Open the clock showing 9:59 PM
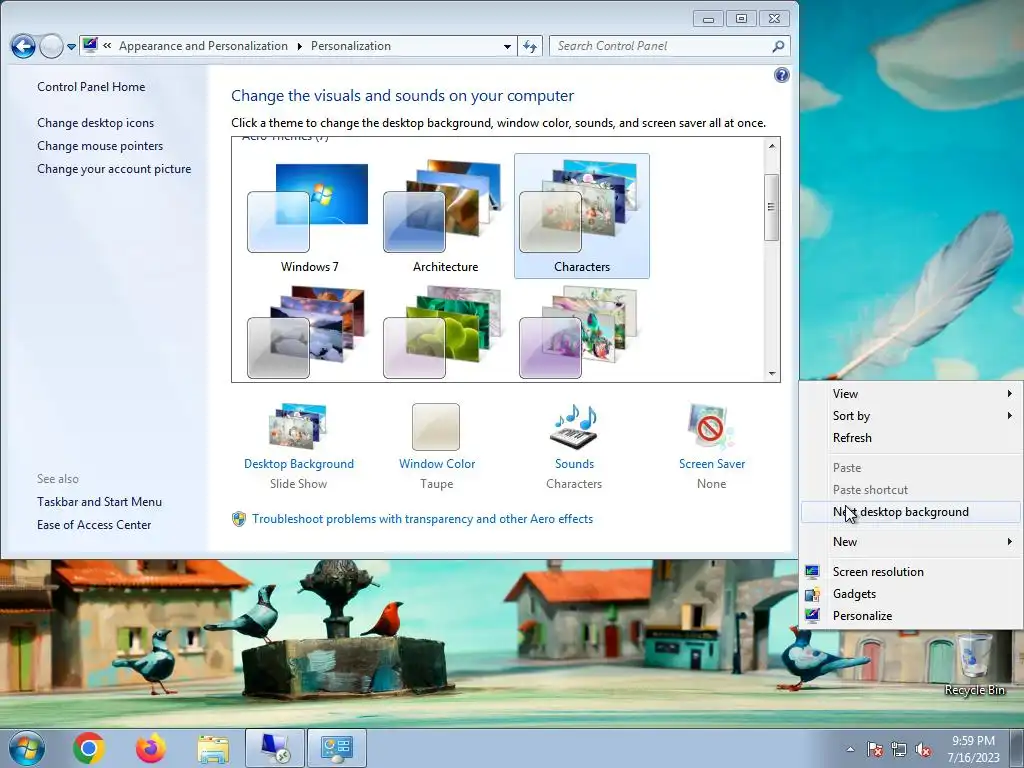The width and height of the screenshot is (1024, 768). pyautogui.click(x=973, y=749)
